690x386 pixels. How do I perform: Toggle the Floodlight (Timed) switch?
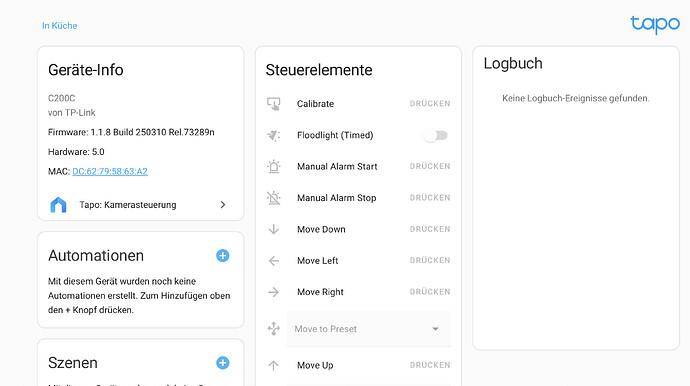pos(436,136)
